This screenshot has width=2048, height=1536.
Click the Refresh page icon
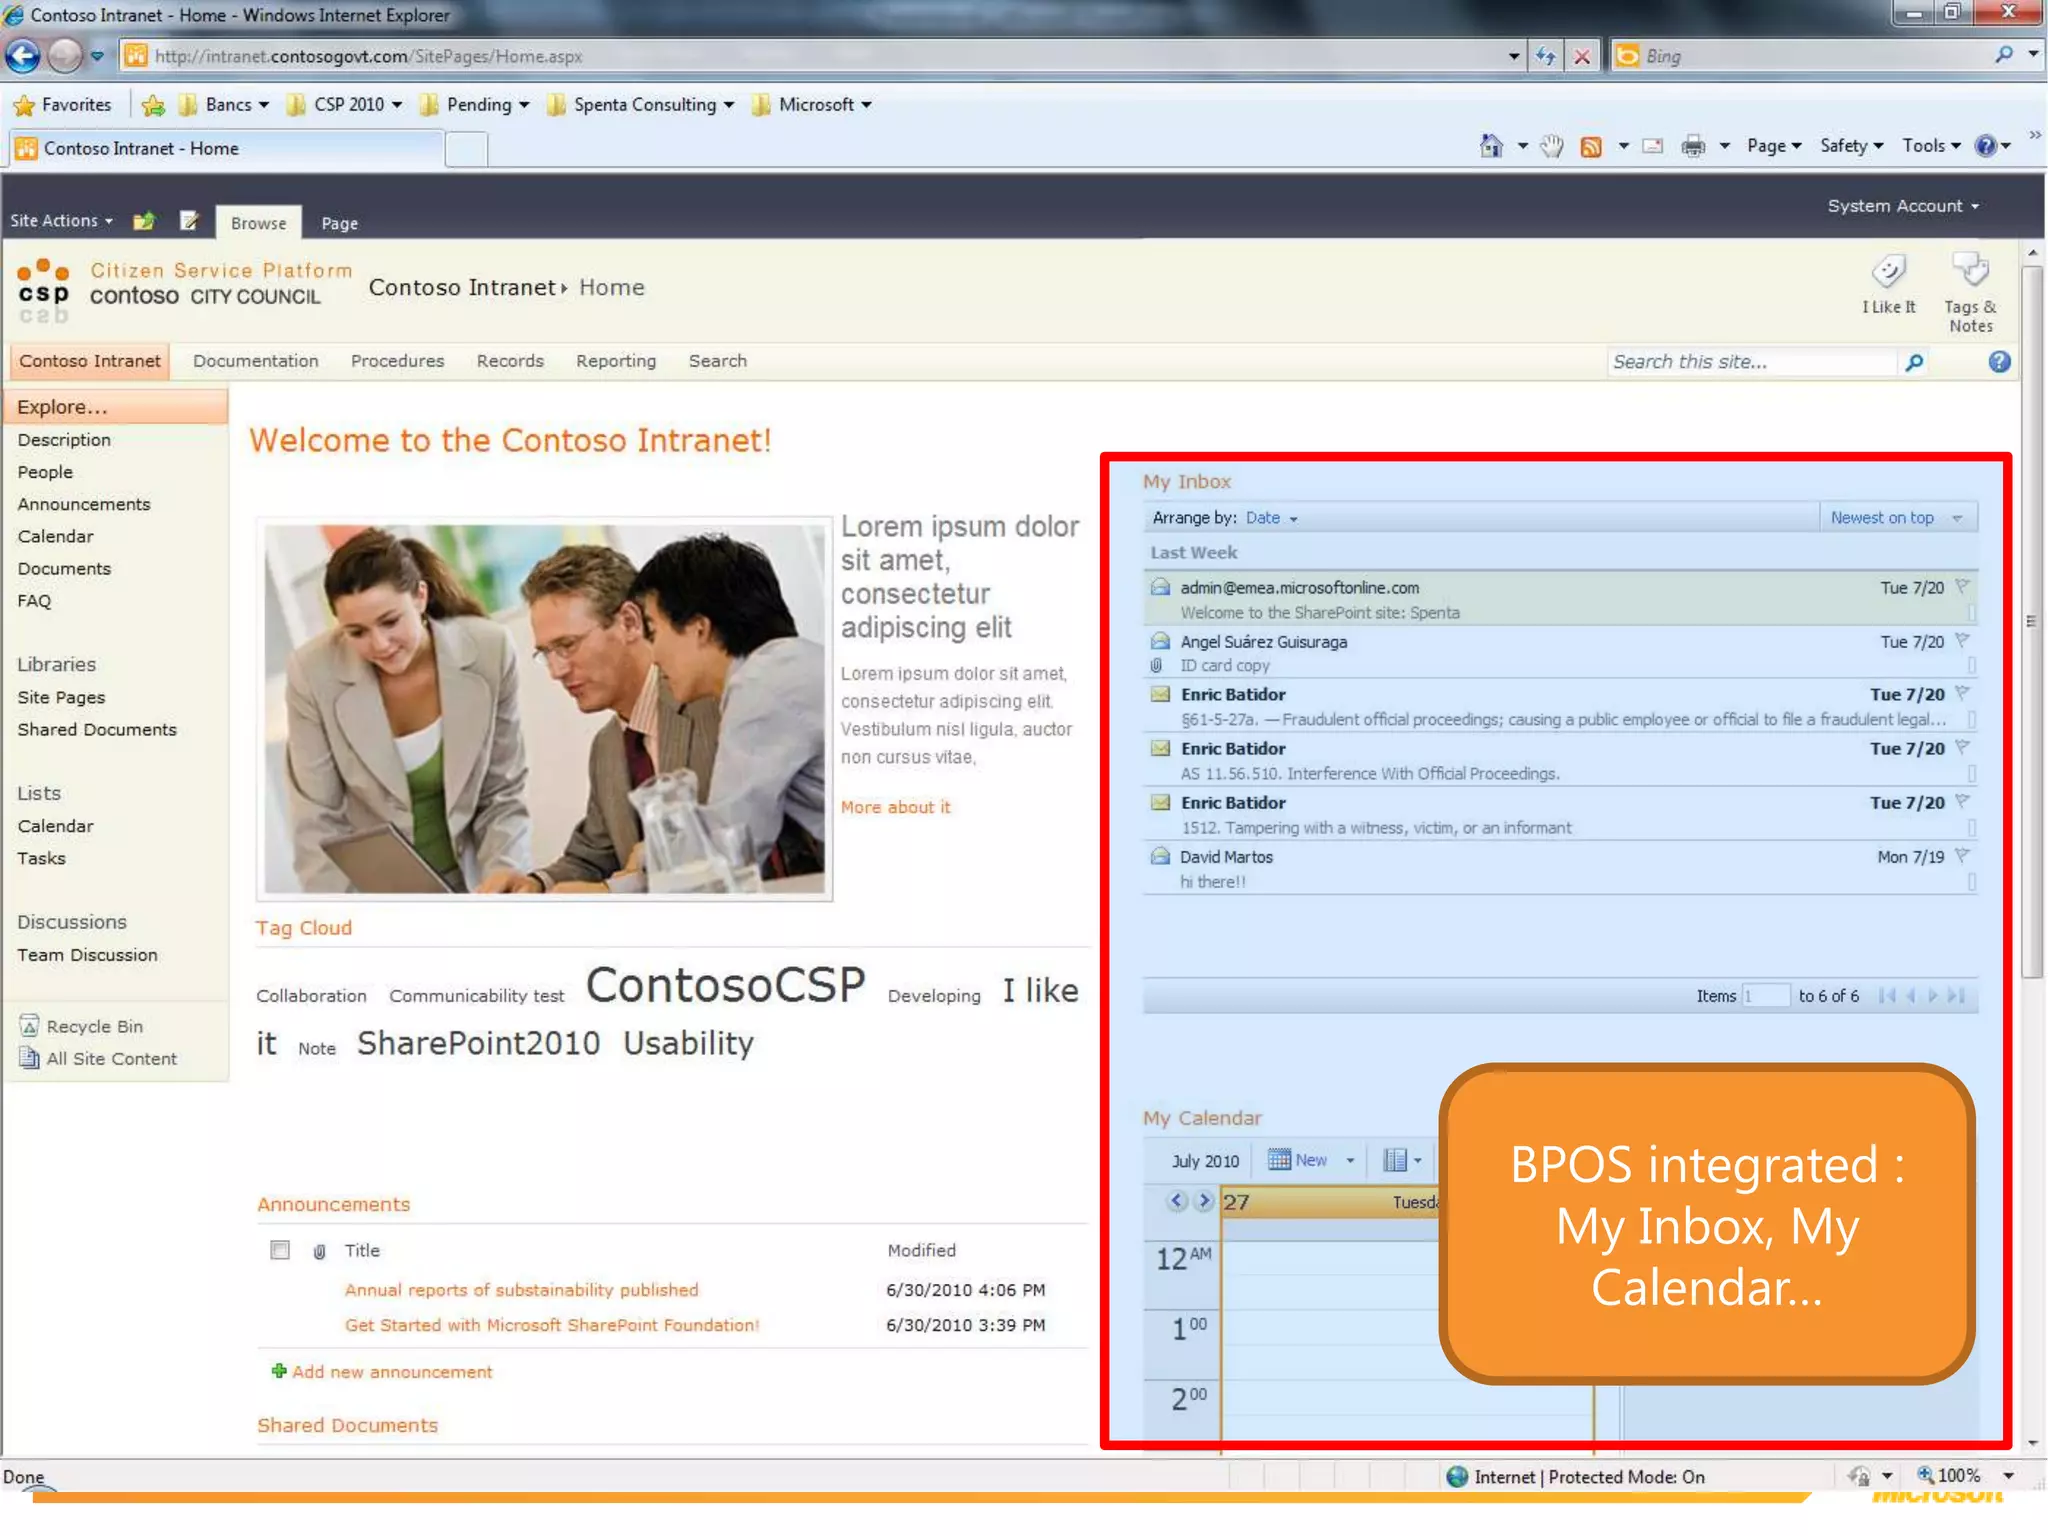tap(1545, 57)
